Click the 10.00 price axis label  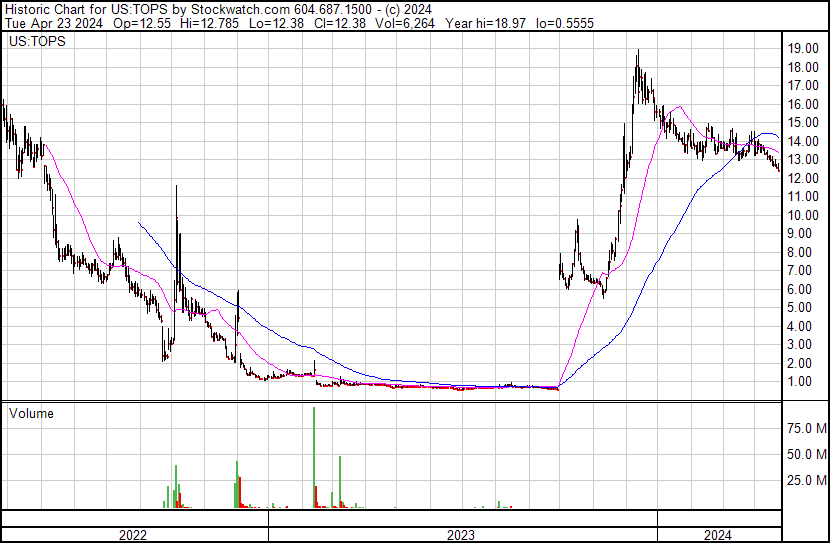pos(803,215)
